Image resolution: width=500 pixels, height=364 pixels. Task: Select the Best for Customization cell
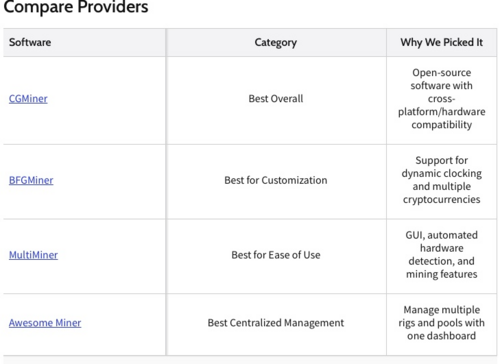(276, 180)
